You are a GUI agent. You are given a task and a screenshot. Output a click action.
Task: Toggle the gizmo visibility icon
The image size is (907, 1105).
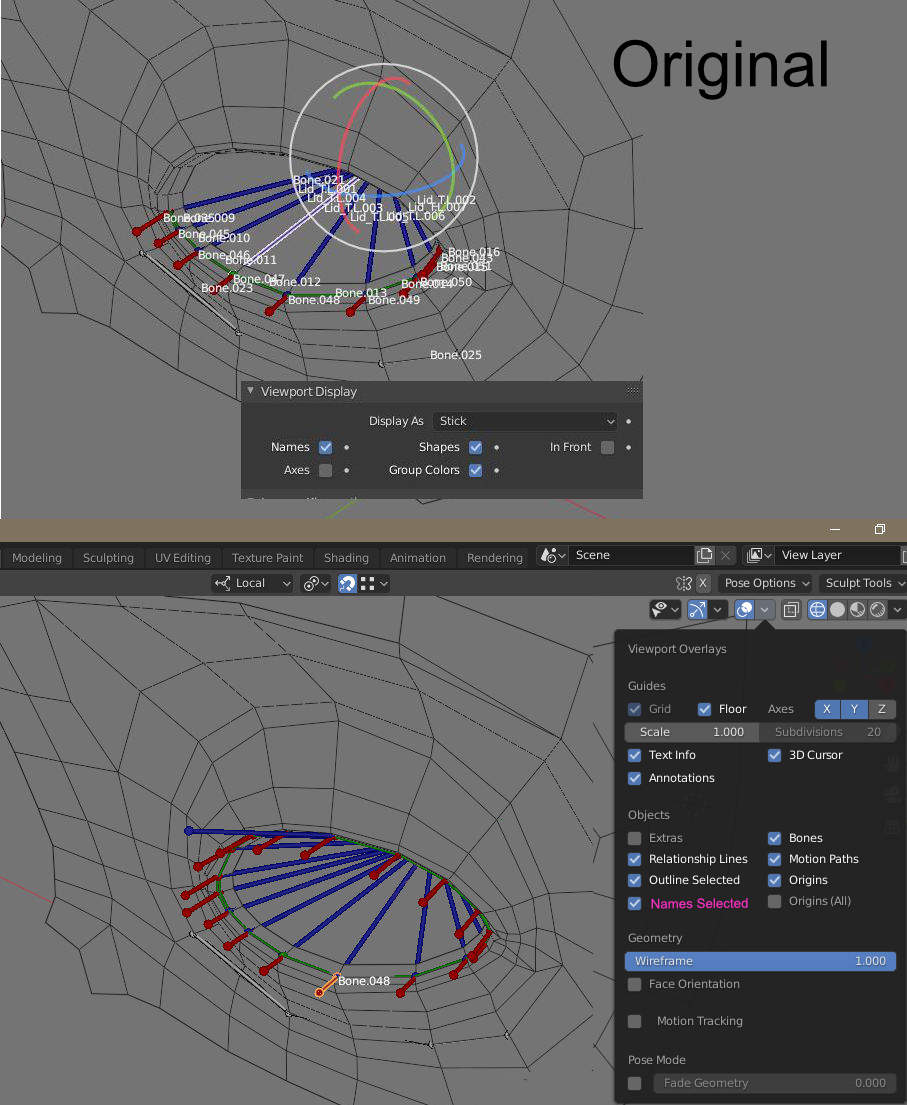point(697,610)
